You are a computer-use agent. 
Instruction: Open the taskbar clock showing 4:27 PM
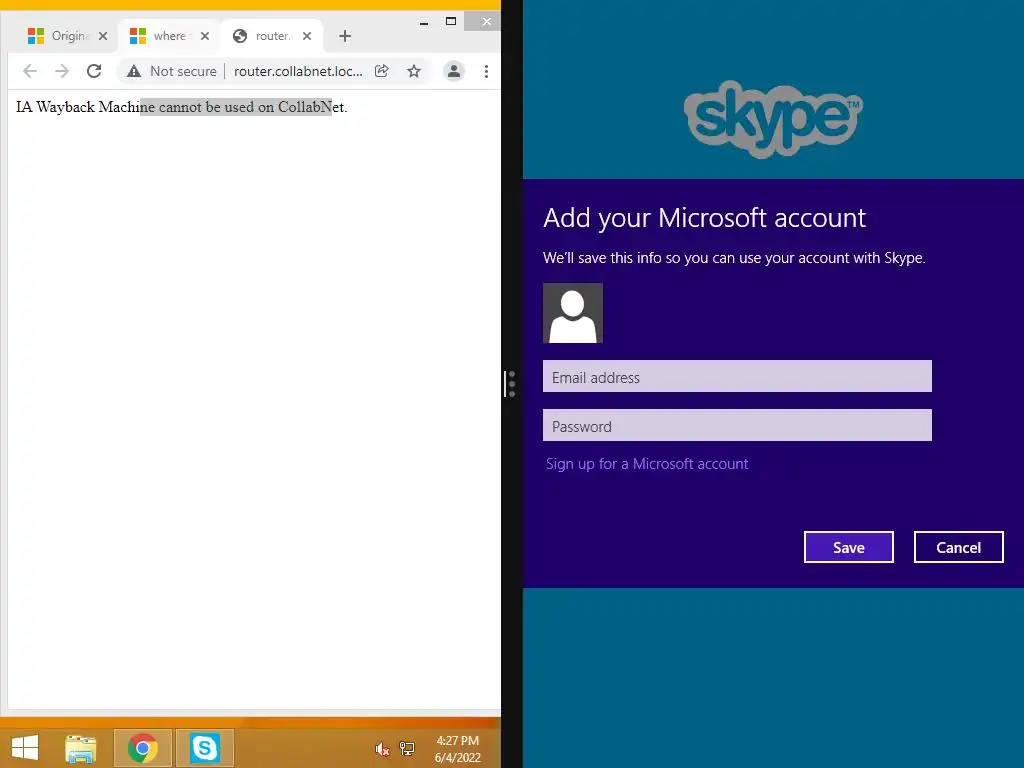[458, 749]
